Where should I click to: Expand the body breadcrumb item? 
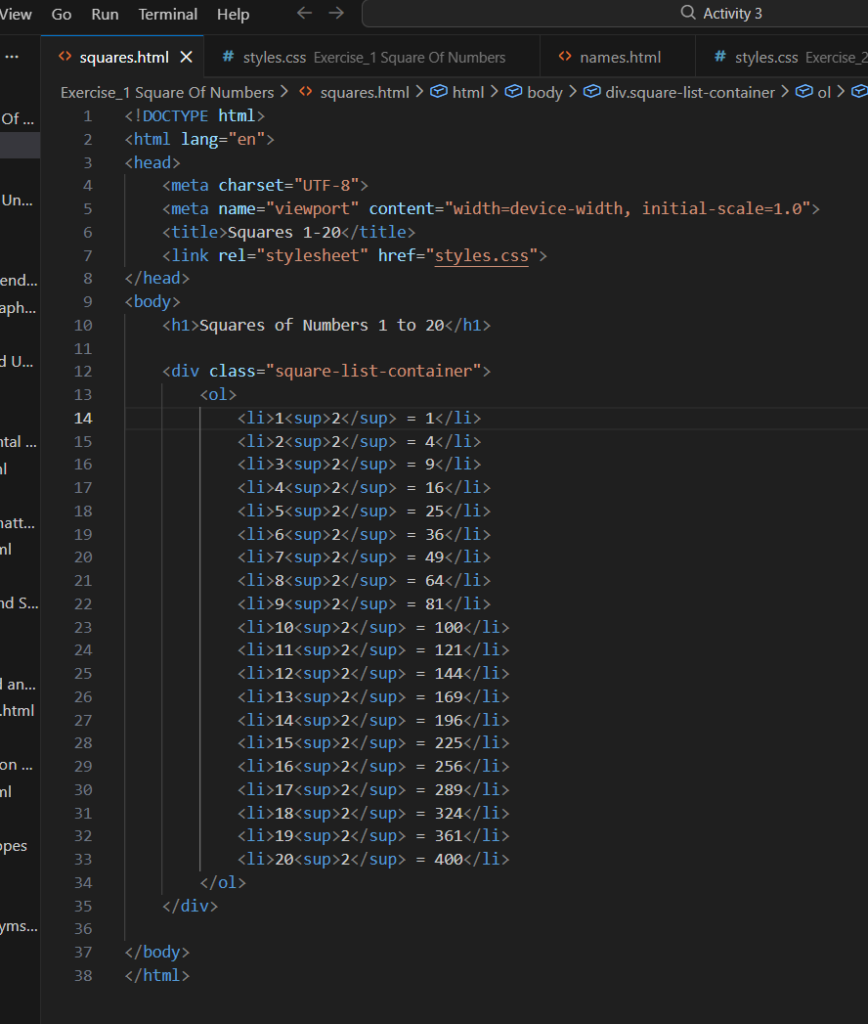pyautogui.click(x=544, y=92)
